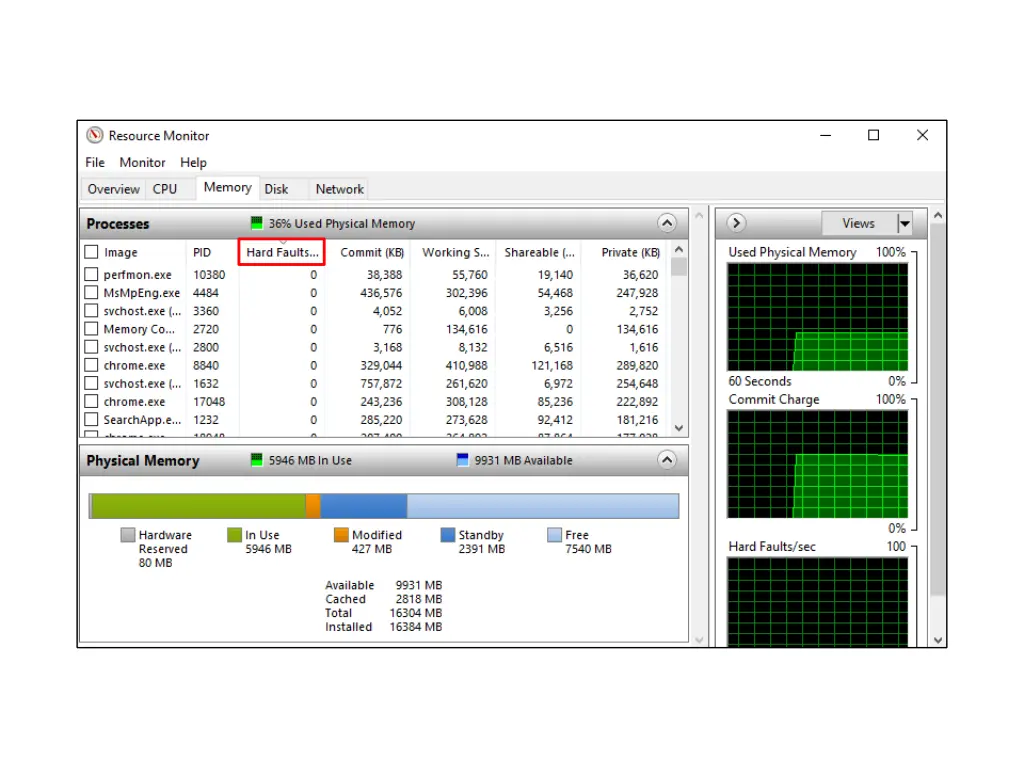Image resolution: width=1024 pixels, height=768 pixels.
Task: Sort by Working Set column header
Action: tap(455, 252)
